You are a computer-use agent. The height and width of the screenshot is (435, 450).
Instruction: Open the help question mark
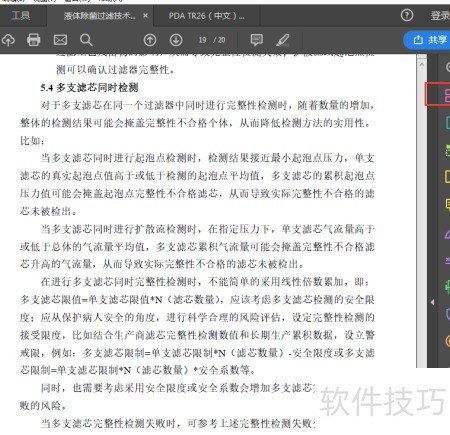(407, 15)
